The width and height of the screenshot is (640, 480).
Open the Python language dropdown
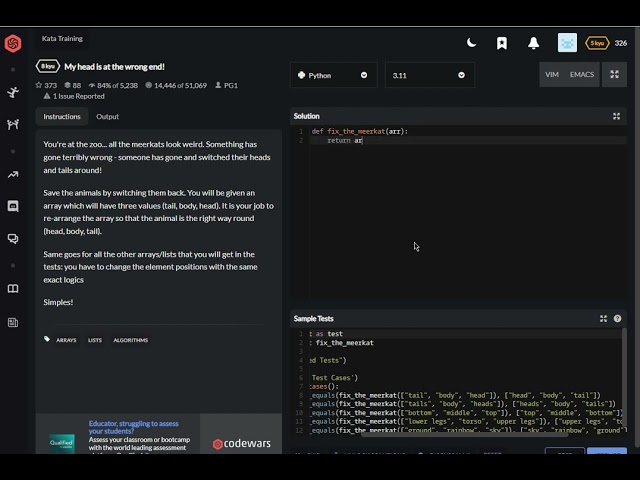(333, 75)
